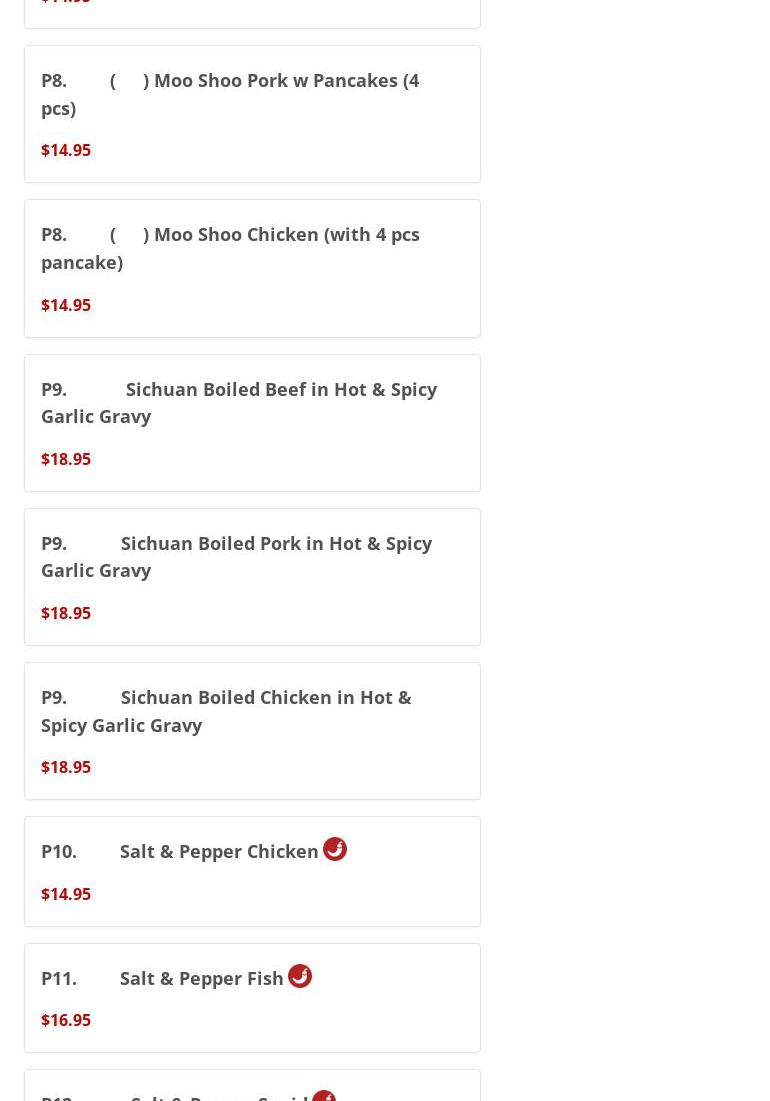Click the $18.95 price under Sichuan Boiled Chicken
The image size is (770, 1101).
(x=66, y=767)
